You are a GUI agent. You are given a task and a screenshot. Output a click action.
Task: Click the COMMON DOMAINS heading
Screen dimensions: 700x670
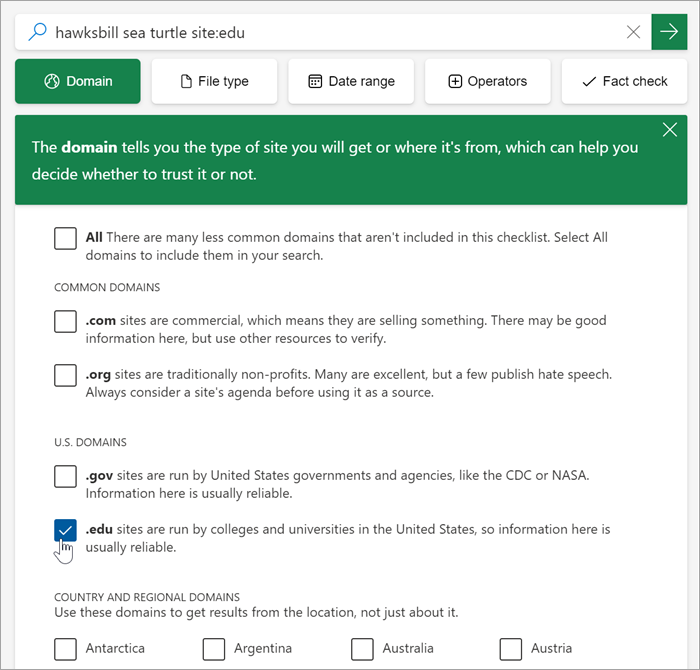pos(107,287)
